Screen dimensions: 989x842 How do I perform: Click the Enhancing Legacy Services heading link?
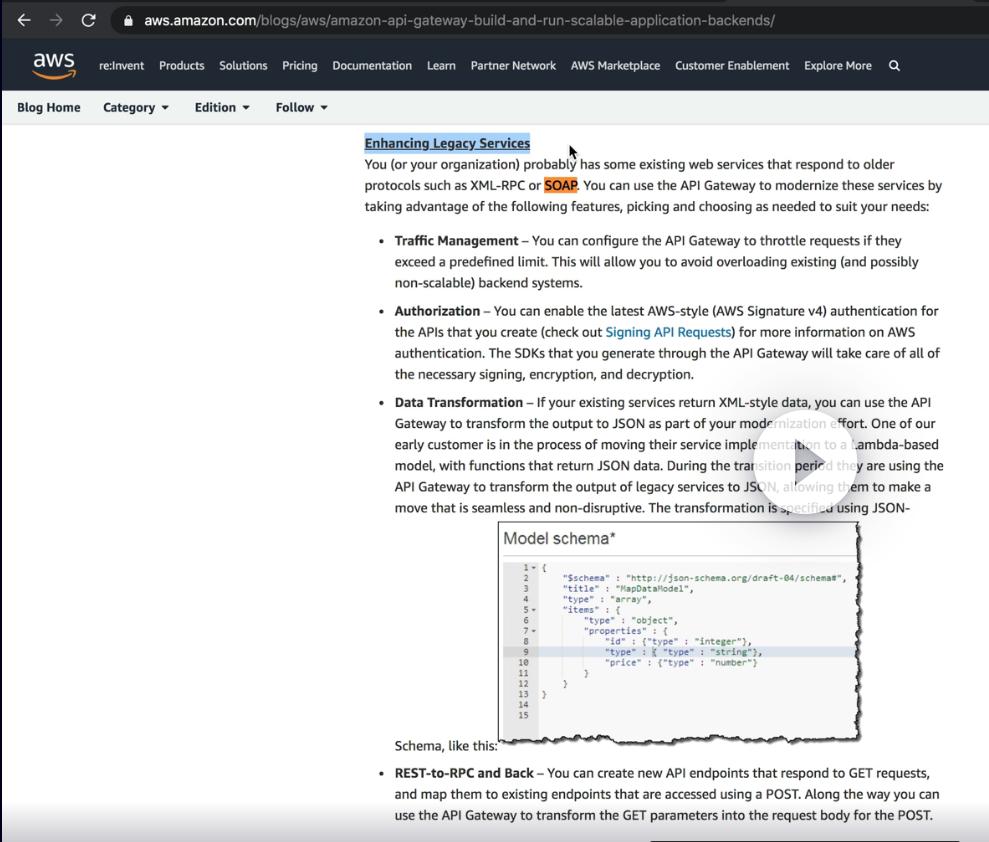click(447, 143)
